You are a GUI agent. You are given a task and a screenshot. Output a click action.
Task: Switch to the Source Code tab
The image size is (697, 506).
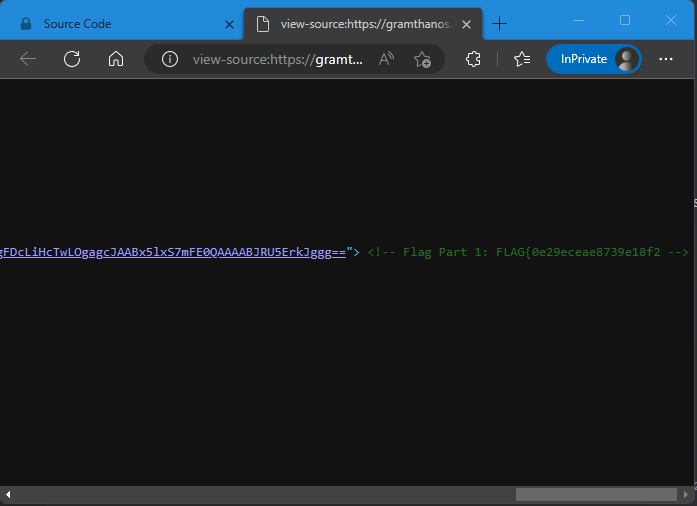[120, 23]
